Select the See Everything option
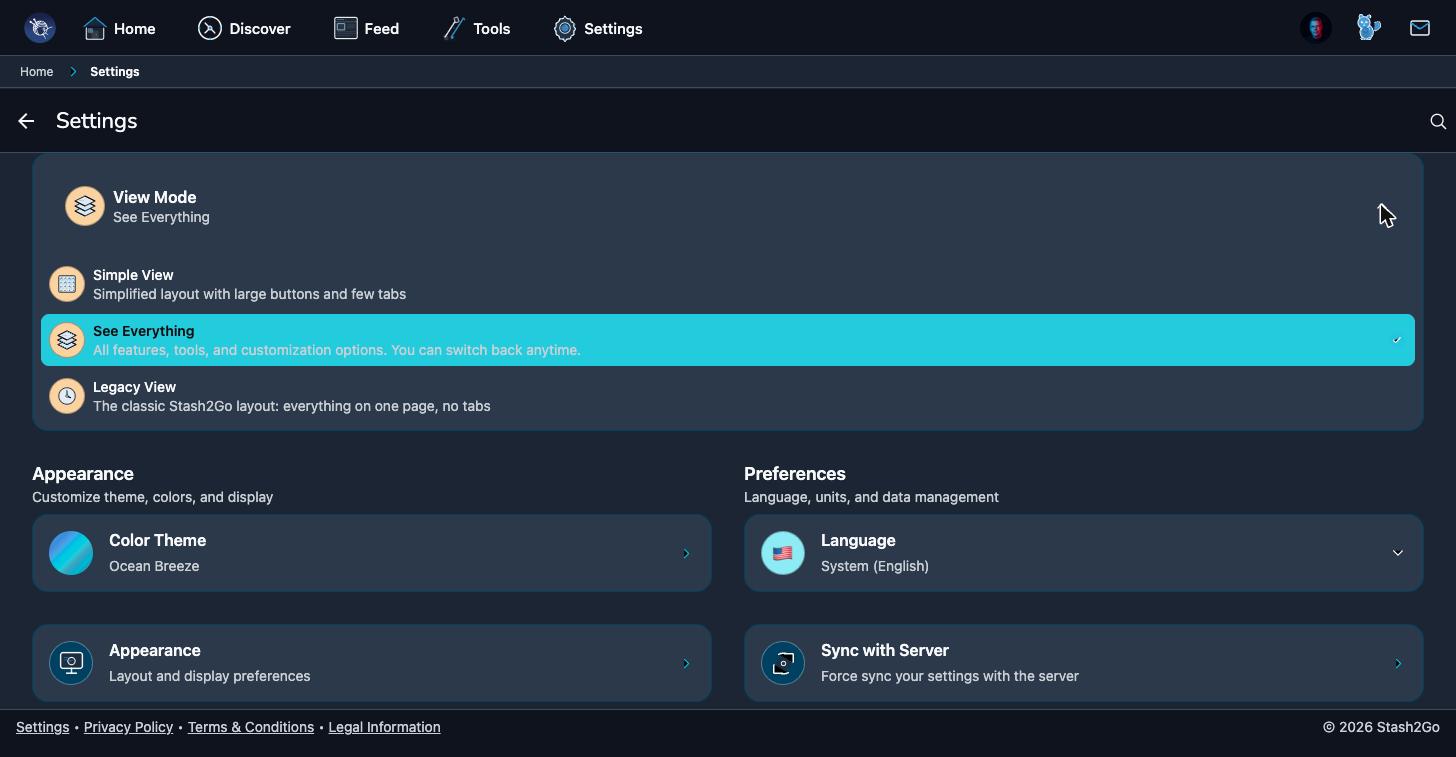Image resolution: width=1456 pixels, height=757 pixels. point(728,340)
